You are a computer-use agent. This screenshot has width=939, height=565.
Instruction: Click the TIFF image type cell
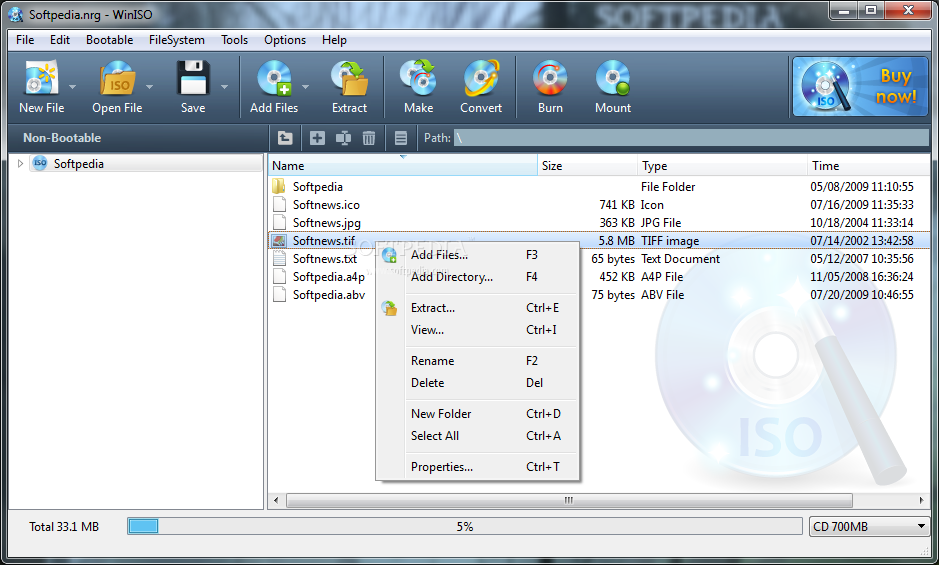[670, 241]
